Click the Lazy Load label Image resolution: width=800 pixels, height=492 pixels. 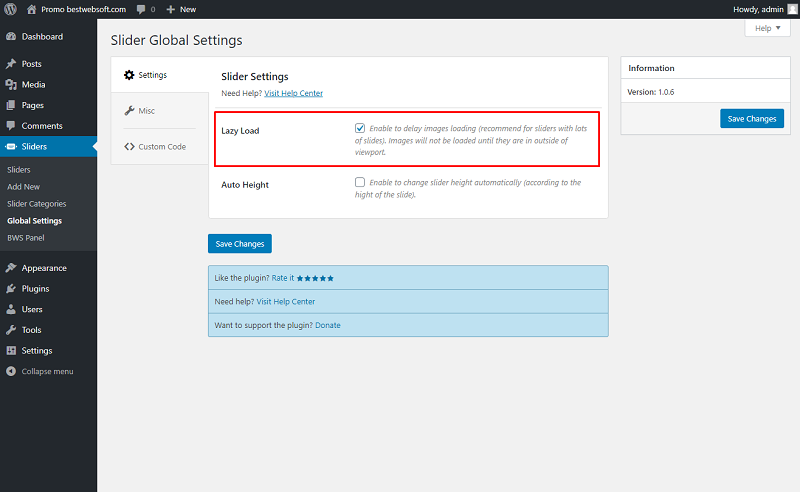[x=240, y=131]
